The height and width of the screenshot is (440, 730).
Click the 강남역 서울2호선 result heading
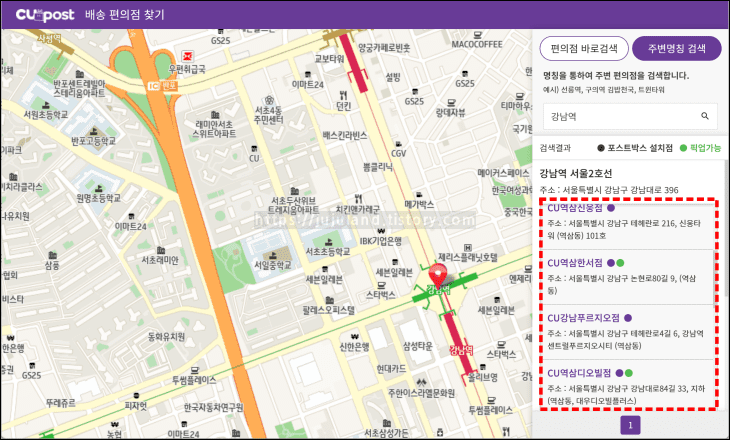576,174
